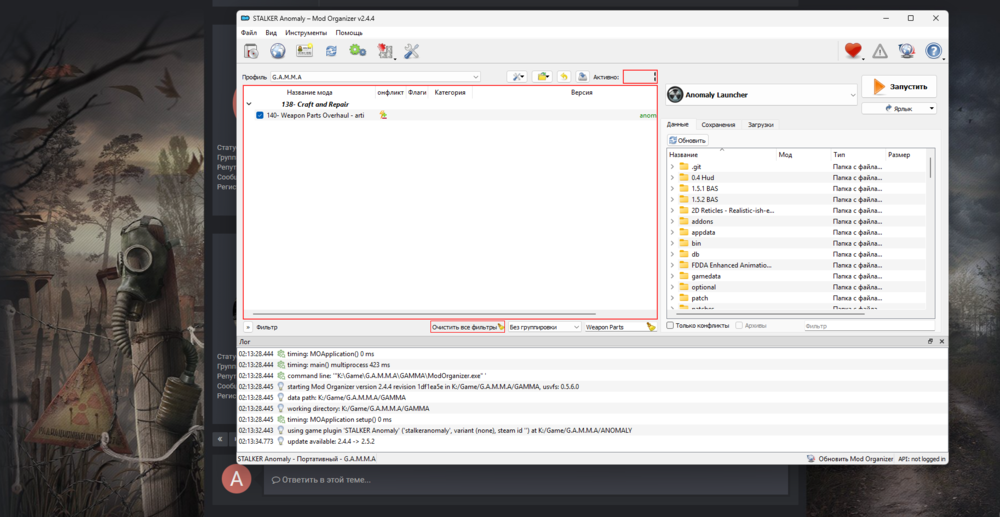Open the Nexus globe icon in toolbar

[x=278, y=51]
